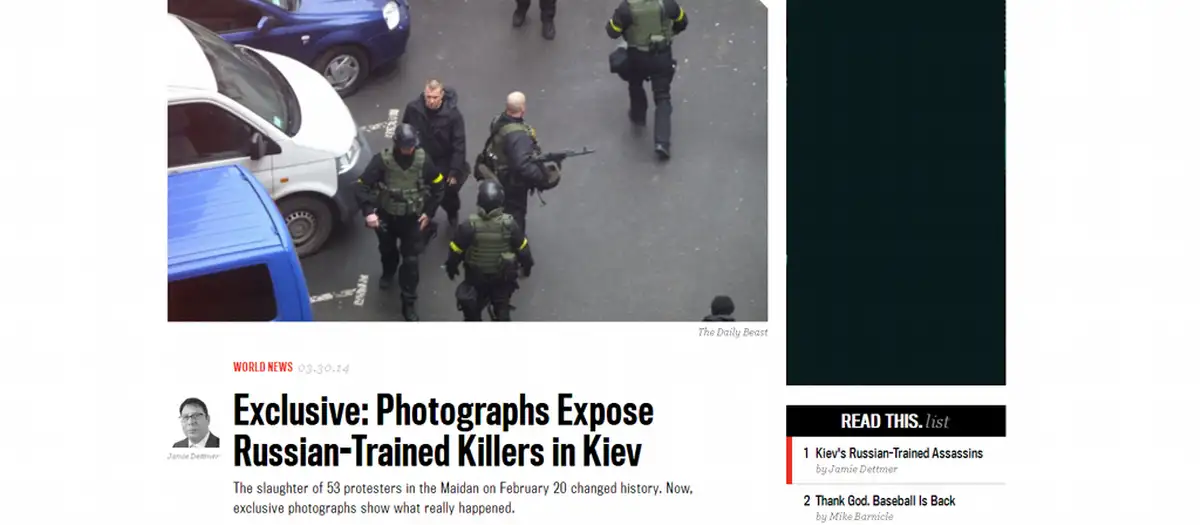
Task: Click the 03.30.14 publication date
Action: tap(324, 368)
